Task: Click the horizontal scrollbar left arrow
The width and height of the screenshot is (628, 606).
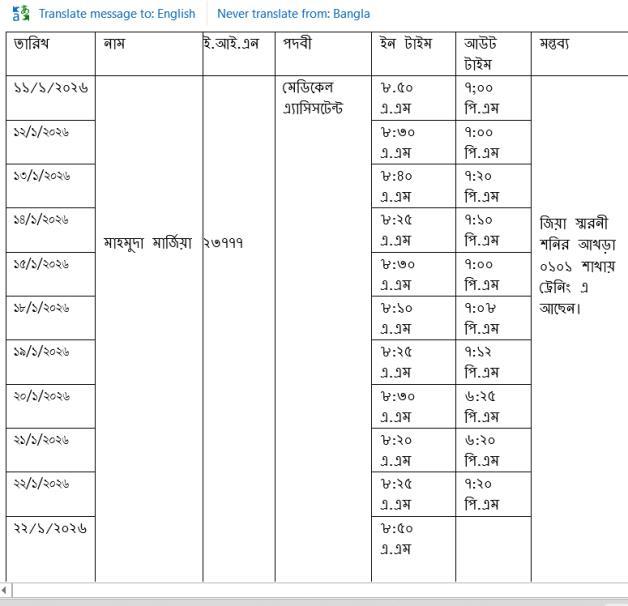Action: (6, 591)
